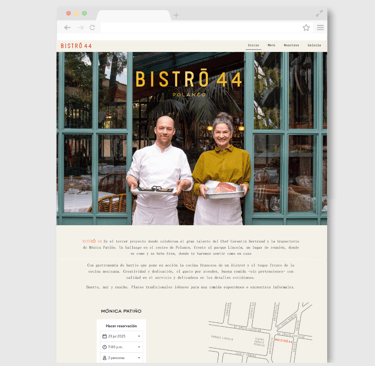Image resolution: width=375 pixels, height=366 pixels.
Task: Open the Inicio navigation item
Action: 253,45
